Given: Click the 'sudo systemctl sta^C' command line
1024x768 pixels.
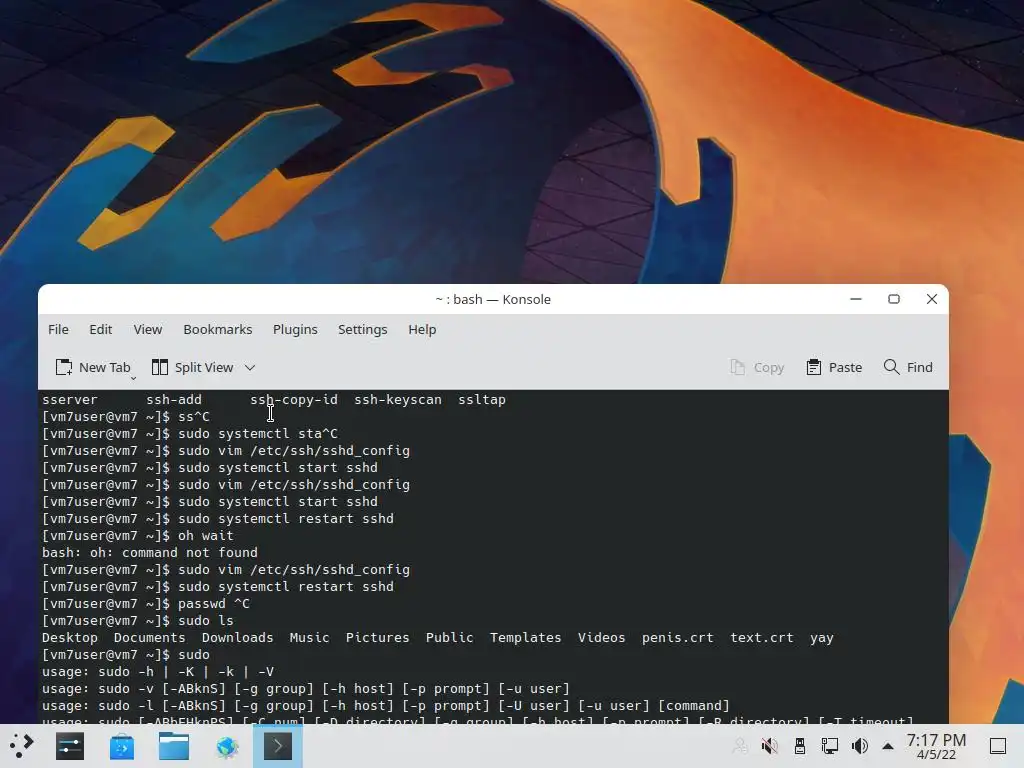Looking at the screenshot, I should click(190, 434).
